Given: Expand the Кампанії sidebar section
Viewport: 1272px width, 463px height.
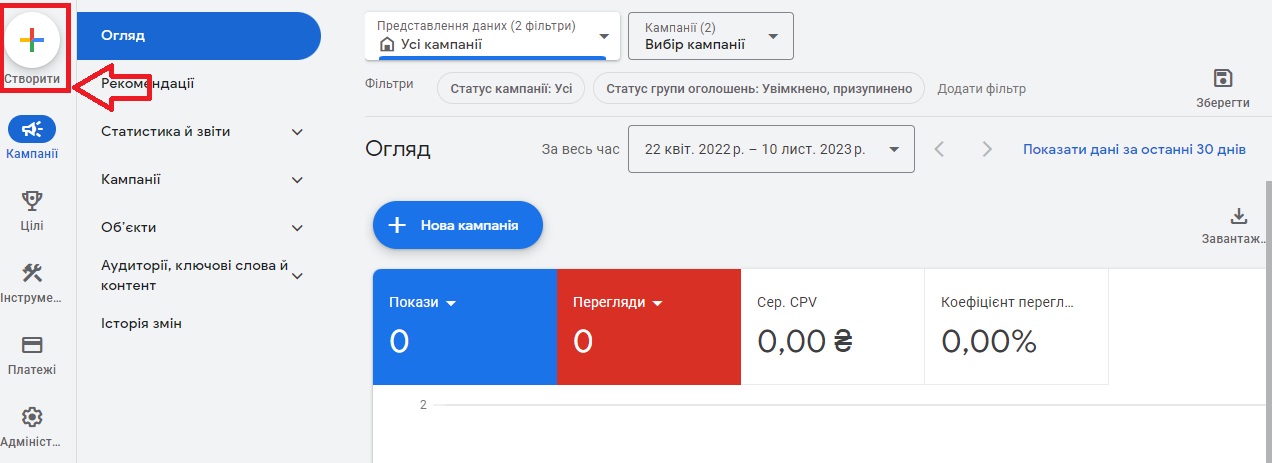Looking at the screenshot, I should (297, 180).
